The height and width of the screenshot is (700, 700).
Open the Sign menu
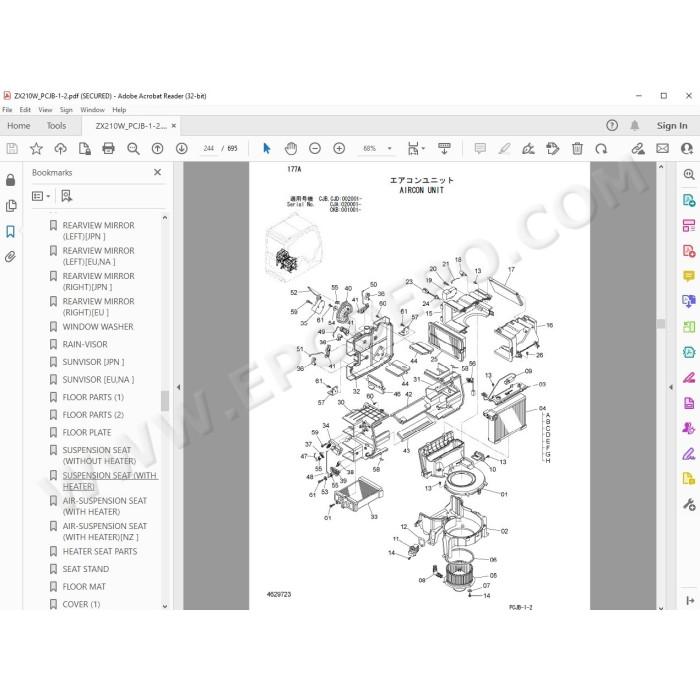coord(66,109)
